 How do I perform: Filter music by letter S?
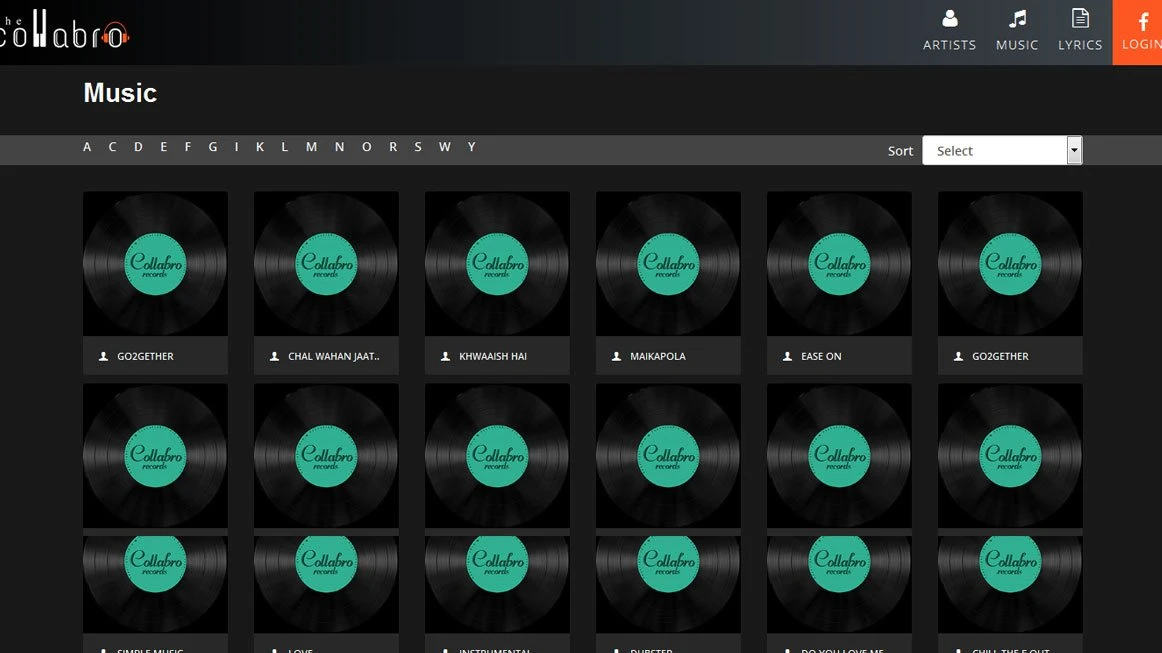[418, 147]
